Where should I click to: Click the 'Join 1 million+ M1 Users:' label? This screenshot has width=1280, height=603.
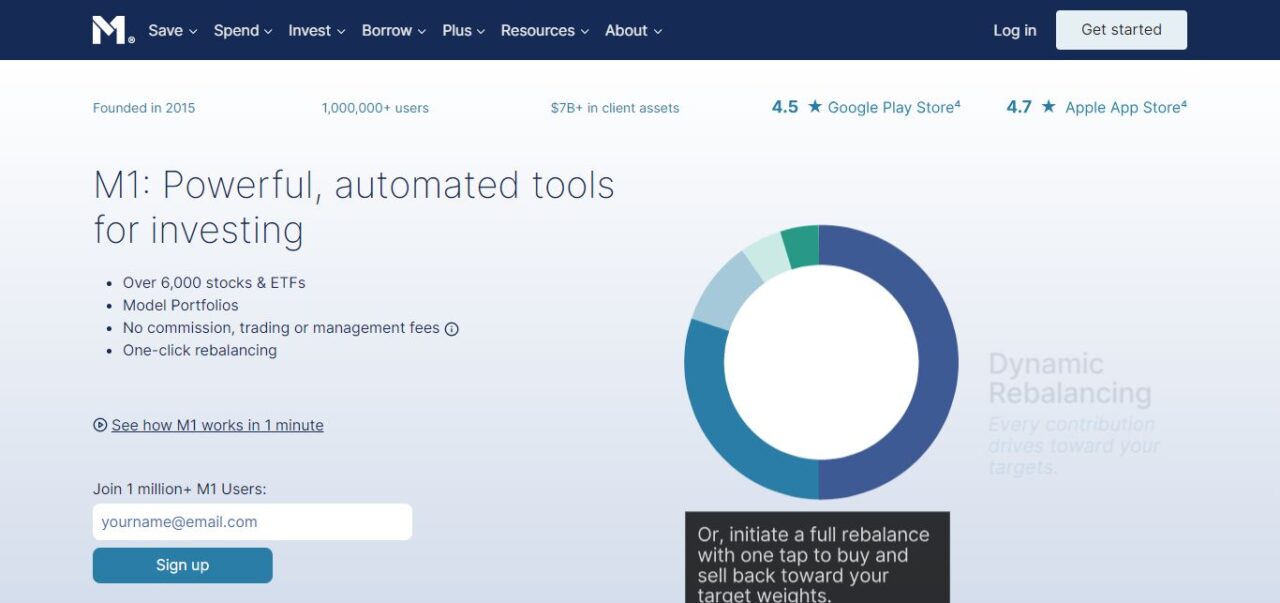[180, 489]
